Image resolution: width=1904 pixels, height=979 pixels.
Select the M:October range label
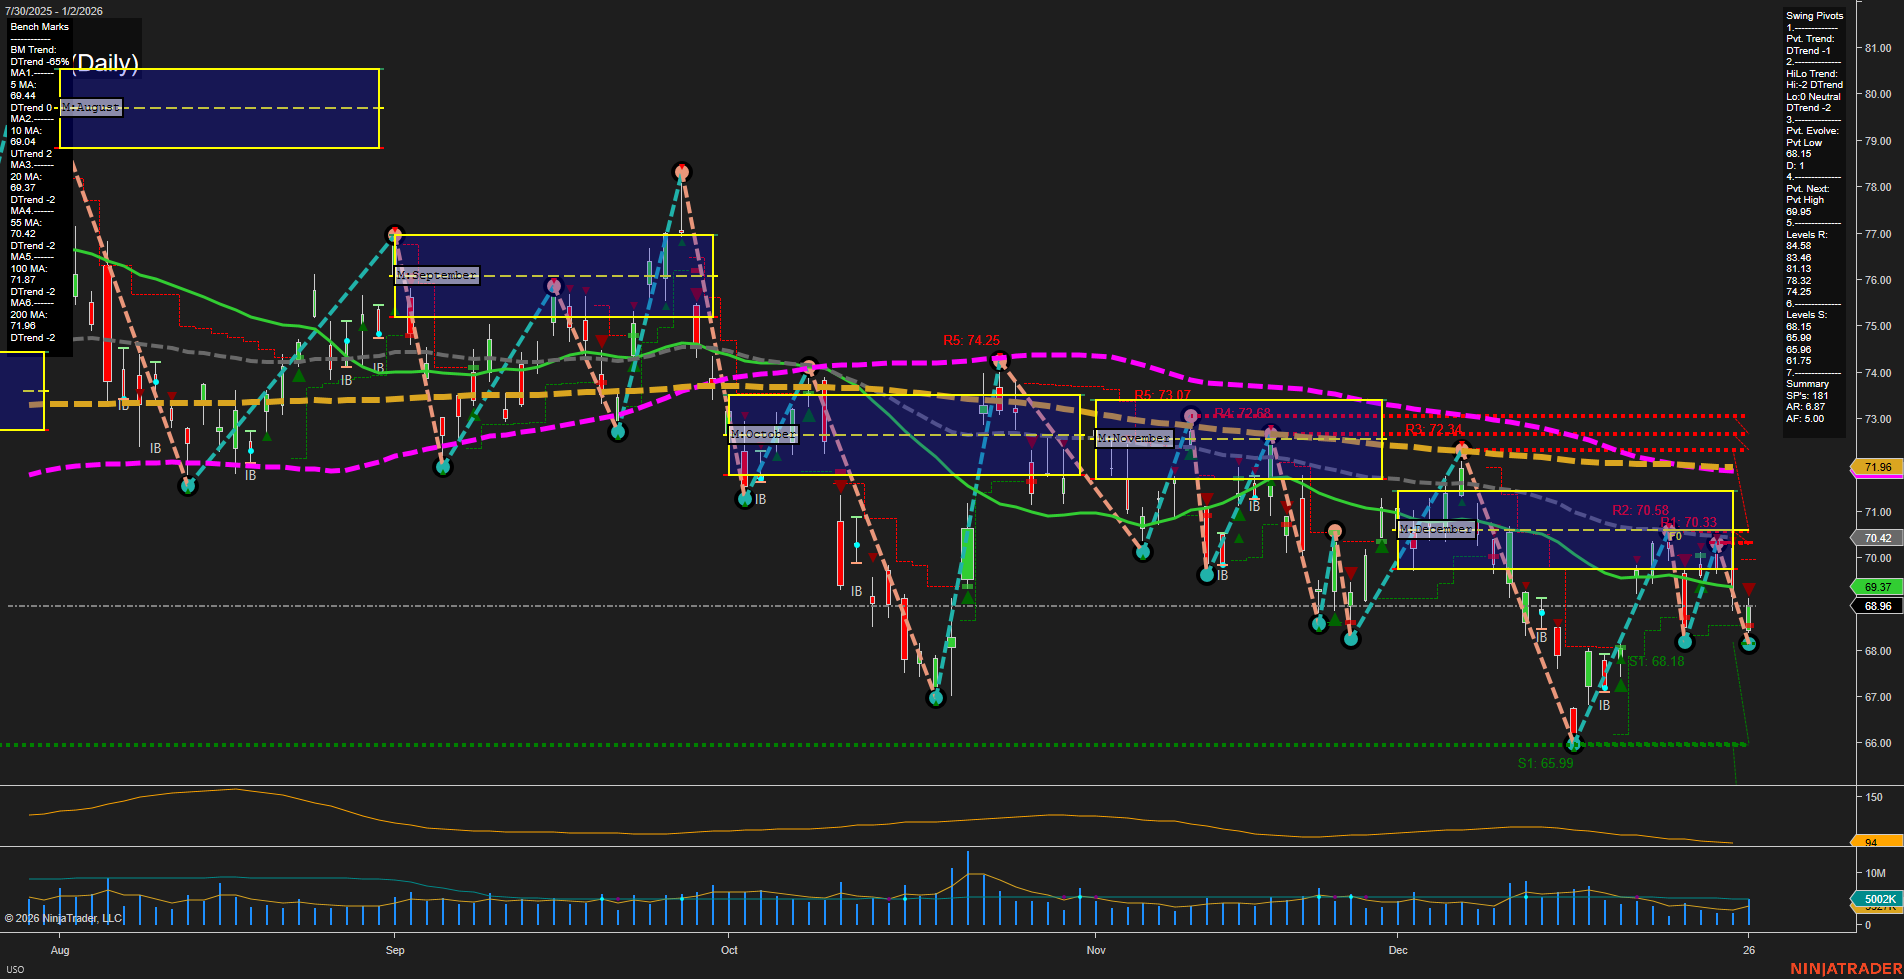click(x=764, y=433)
